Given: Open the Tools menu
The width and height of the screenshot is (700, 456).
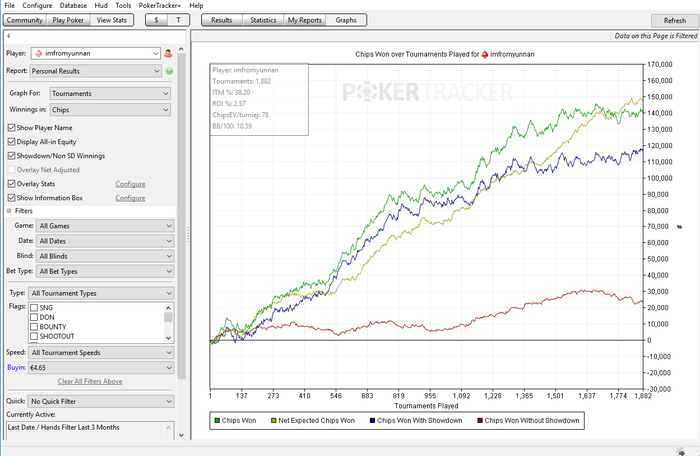Looking at the screenshot, I should pyautogui.click(x=123, y=5).
